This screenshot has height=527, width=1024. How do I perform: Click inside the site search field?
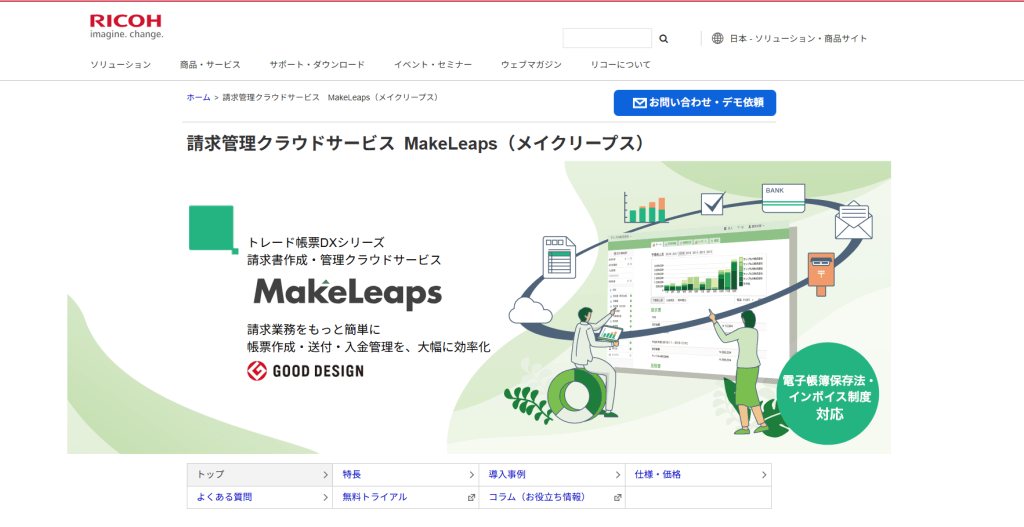pos(607,39)
